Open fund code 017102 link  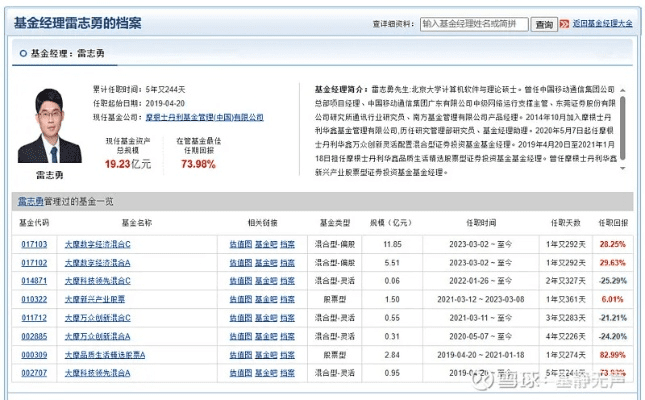pos(32,262)
